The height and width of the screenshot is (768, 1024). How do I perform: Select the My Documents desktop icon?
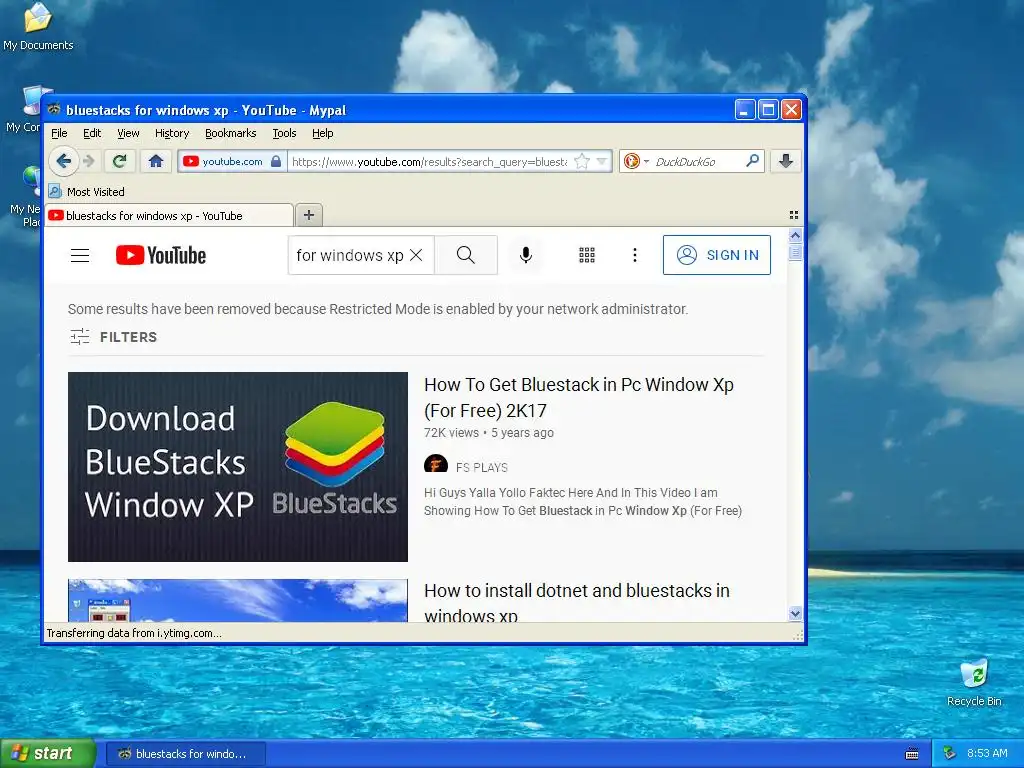tap(38, 26)
